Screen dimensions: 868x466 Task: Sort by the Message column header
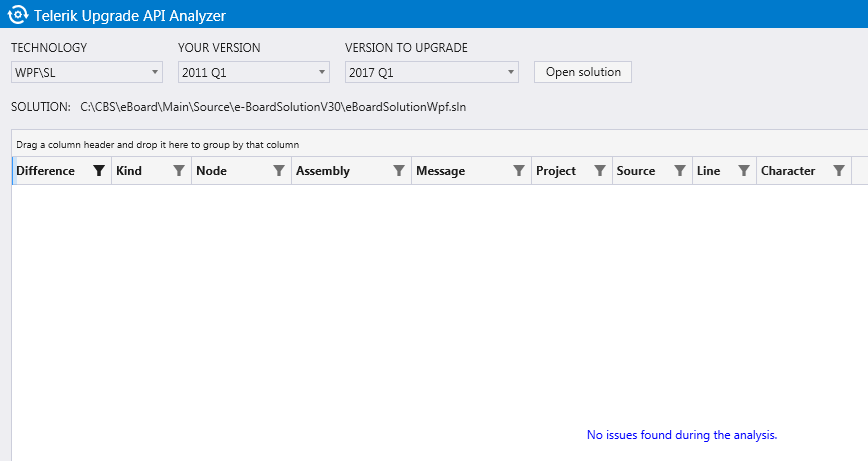[440, 171]
